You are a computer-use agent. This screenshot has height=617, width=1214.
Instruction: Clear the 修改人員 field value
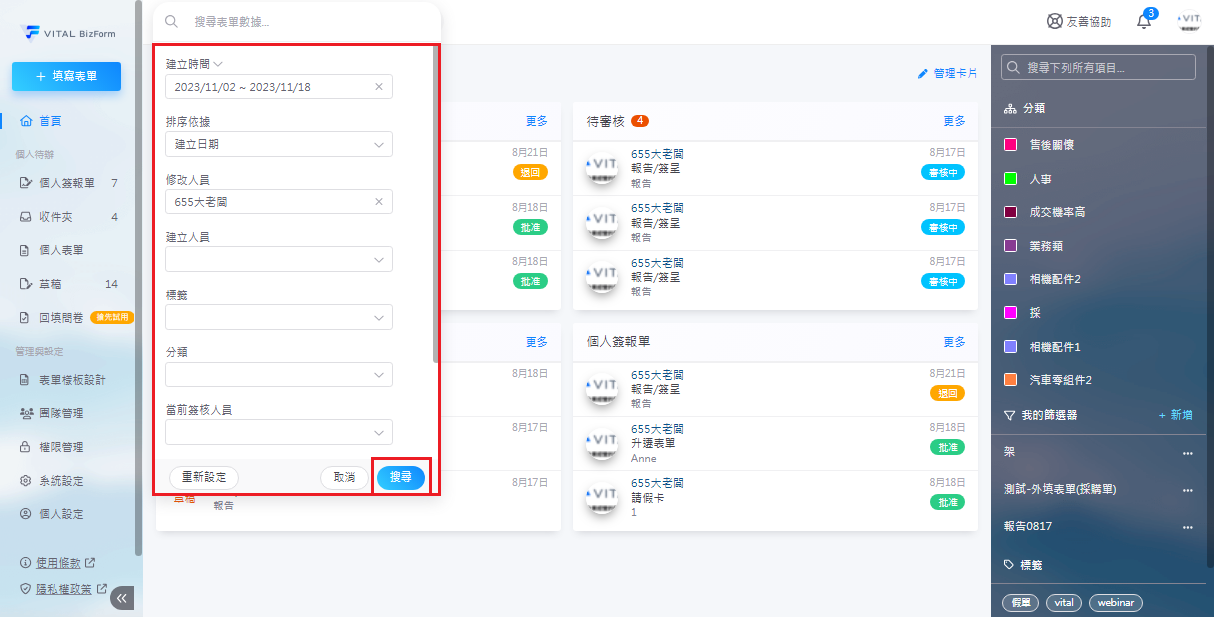(x=379, y=202)
